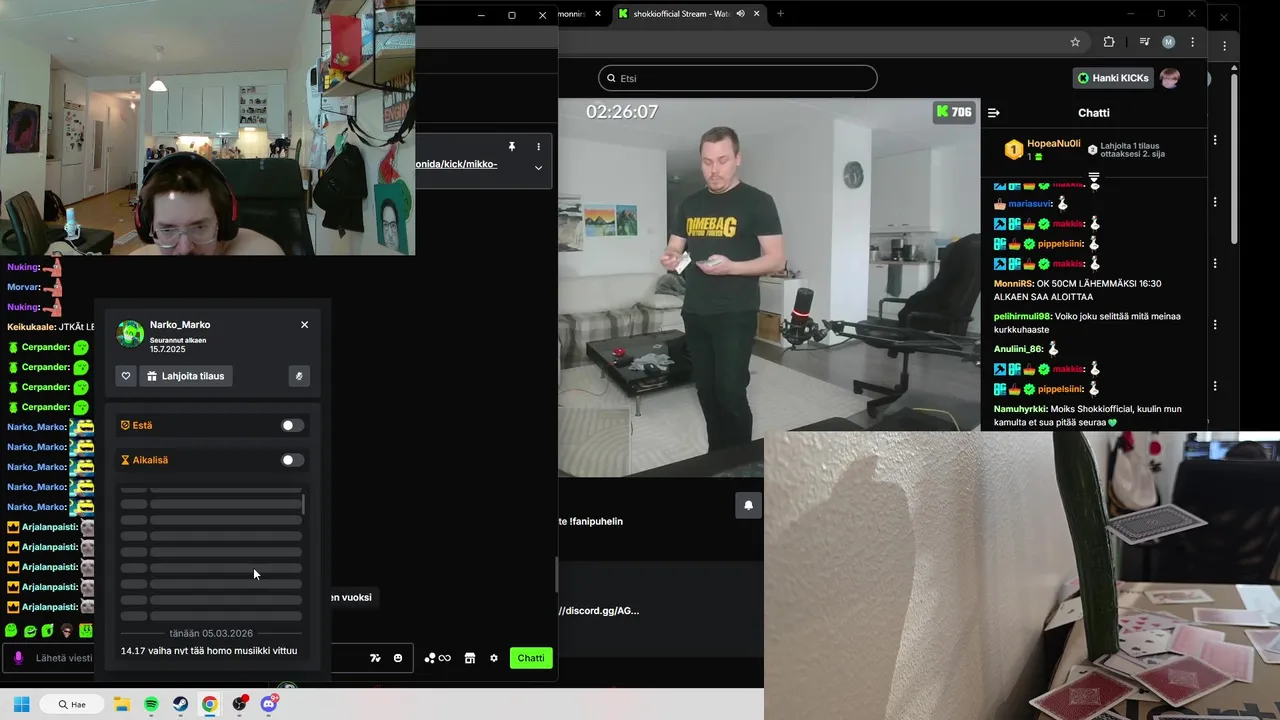Click the notification bell below the video

click(x=748, y=506)
